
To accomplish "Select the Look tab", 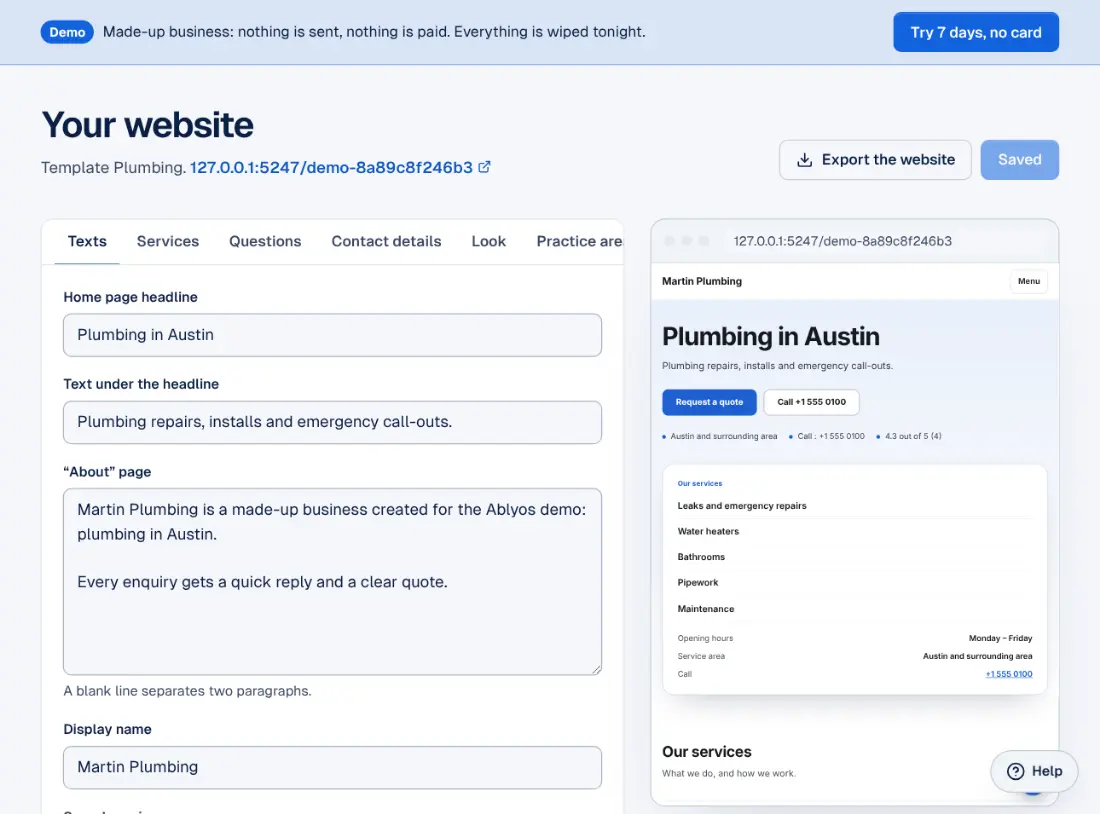I will click(x=488, y=241).
